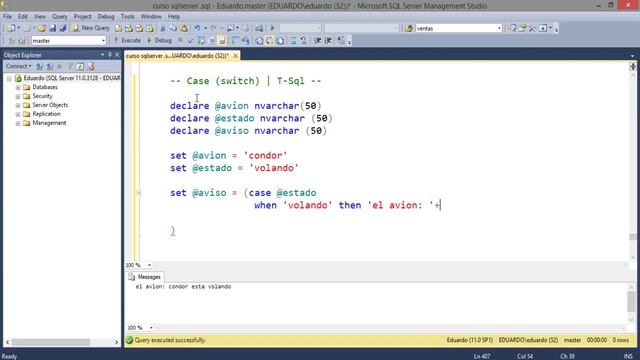Image resolution: width=640 pixels, height=360 pixels.
Task: Open the Edit menu
Action: pyautogui.click(x=23, y=16)
